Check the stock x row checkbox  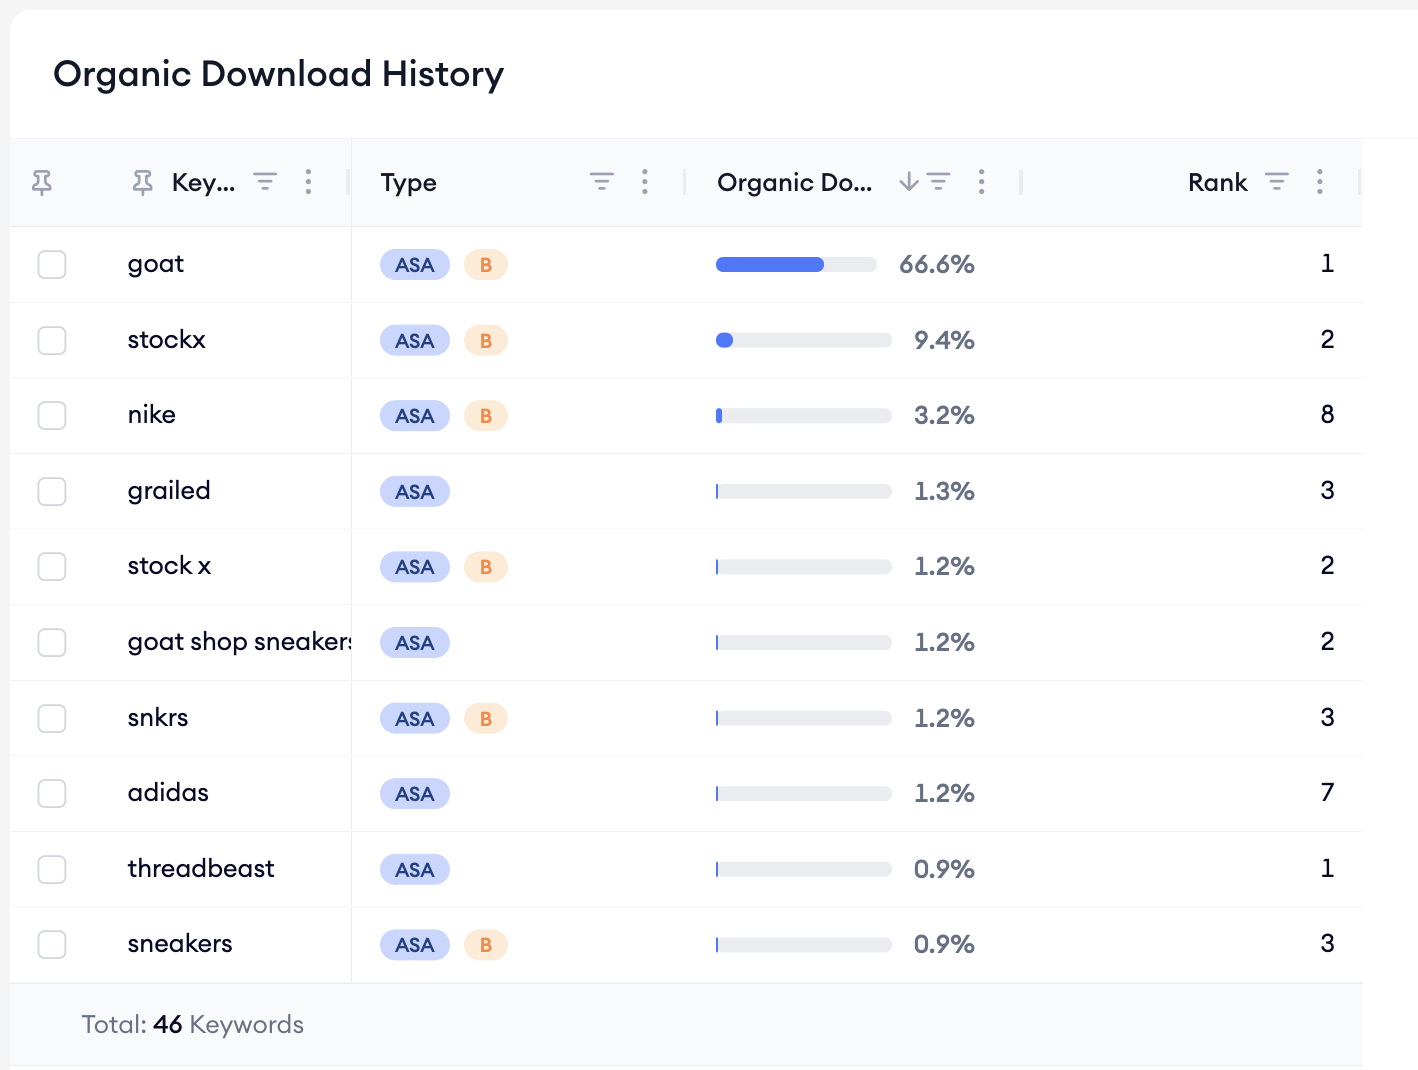pyautogui.click(x=52, y=567)
